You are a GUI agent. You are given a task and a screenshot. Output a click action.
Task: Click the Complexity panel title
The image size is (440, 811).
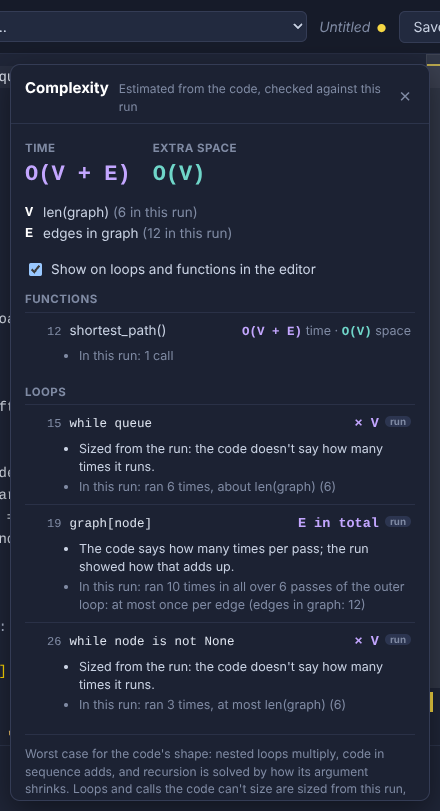pyautogui.click(x=67, y=88)
